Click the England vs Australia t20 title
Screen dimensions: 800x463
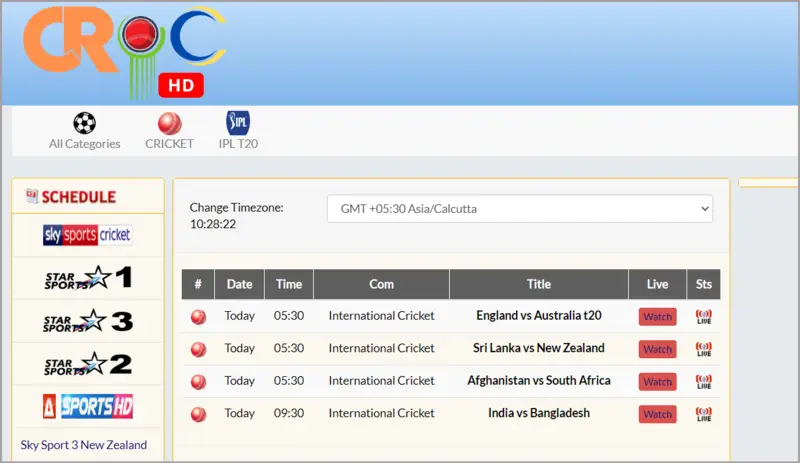[x=539, y=315]
